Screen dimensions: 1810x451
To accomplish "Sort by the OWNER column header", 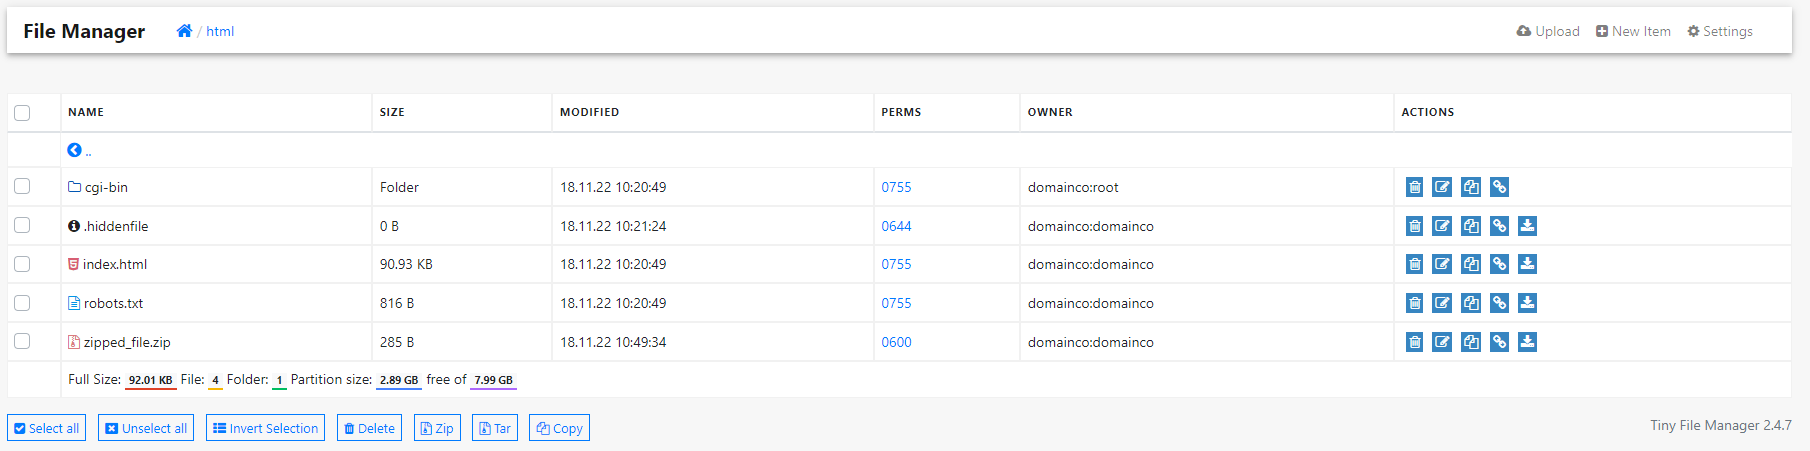I will click(x=1050, y=112).
